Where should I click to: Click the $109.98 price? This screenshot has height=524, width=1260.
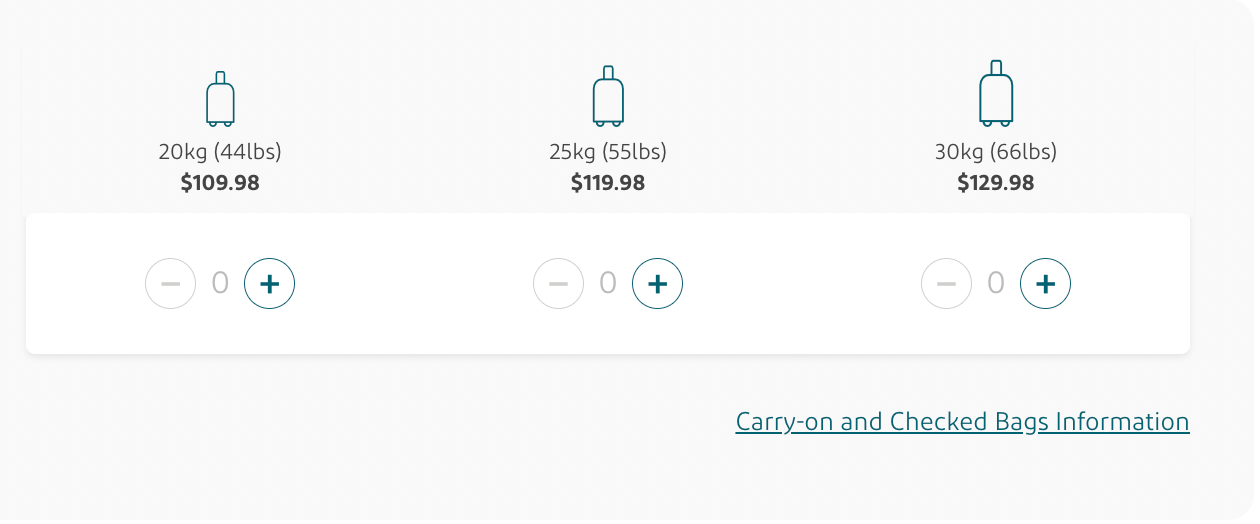pyautogui.click(x=220, y=183)
